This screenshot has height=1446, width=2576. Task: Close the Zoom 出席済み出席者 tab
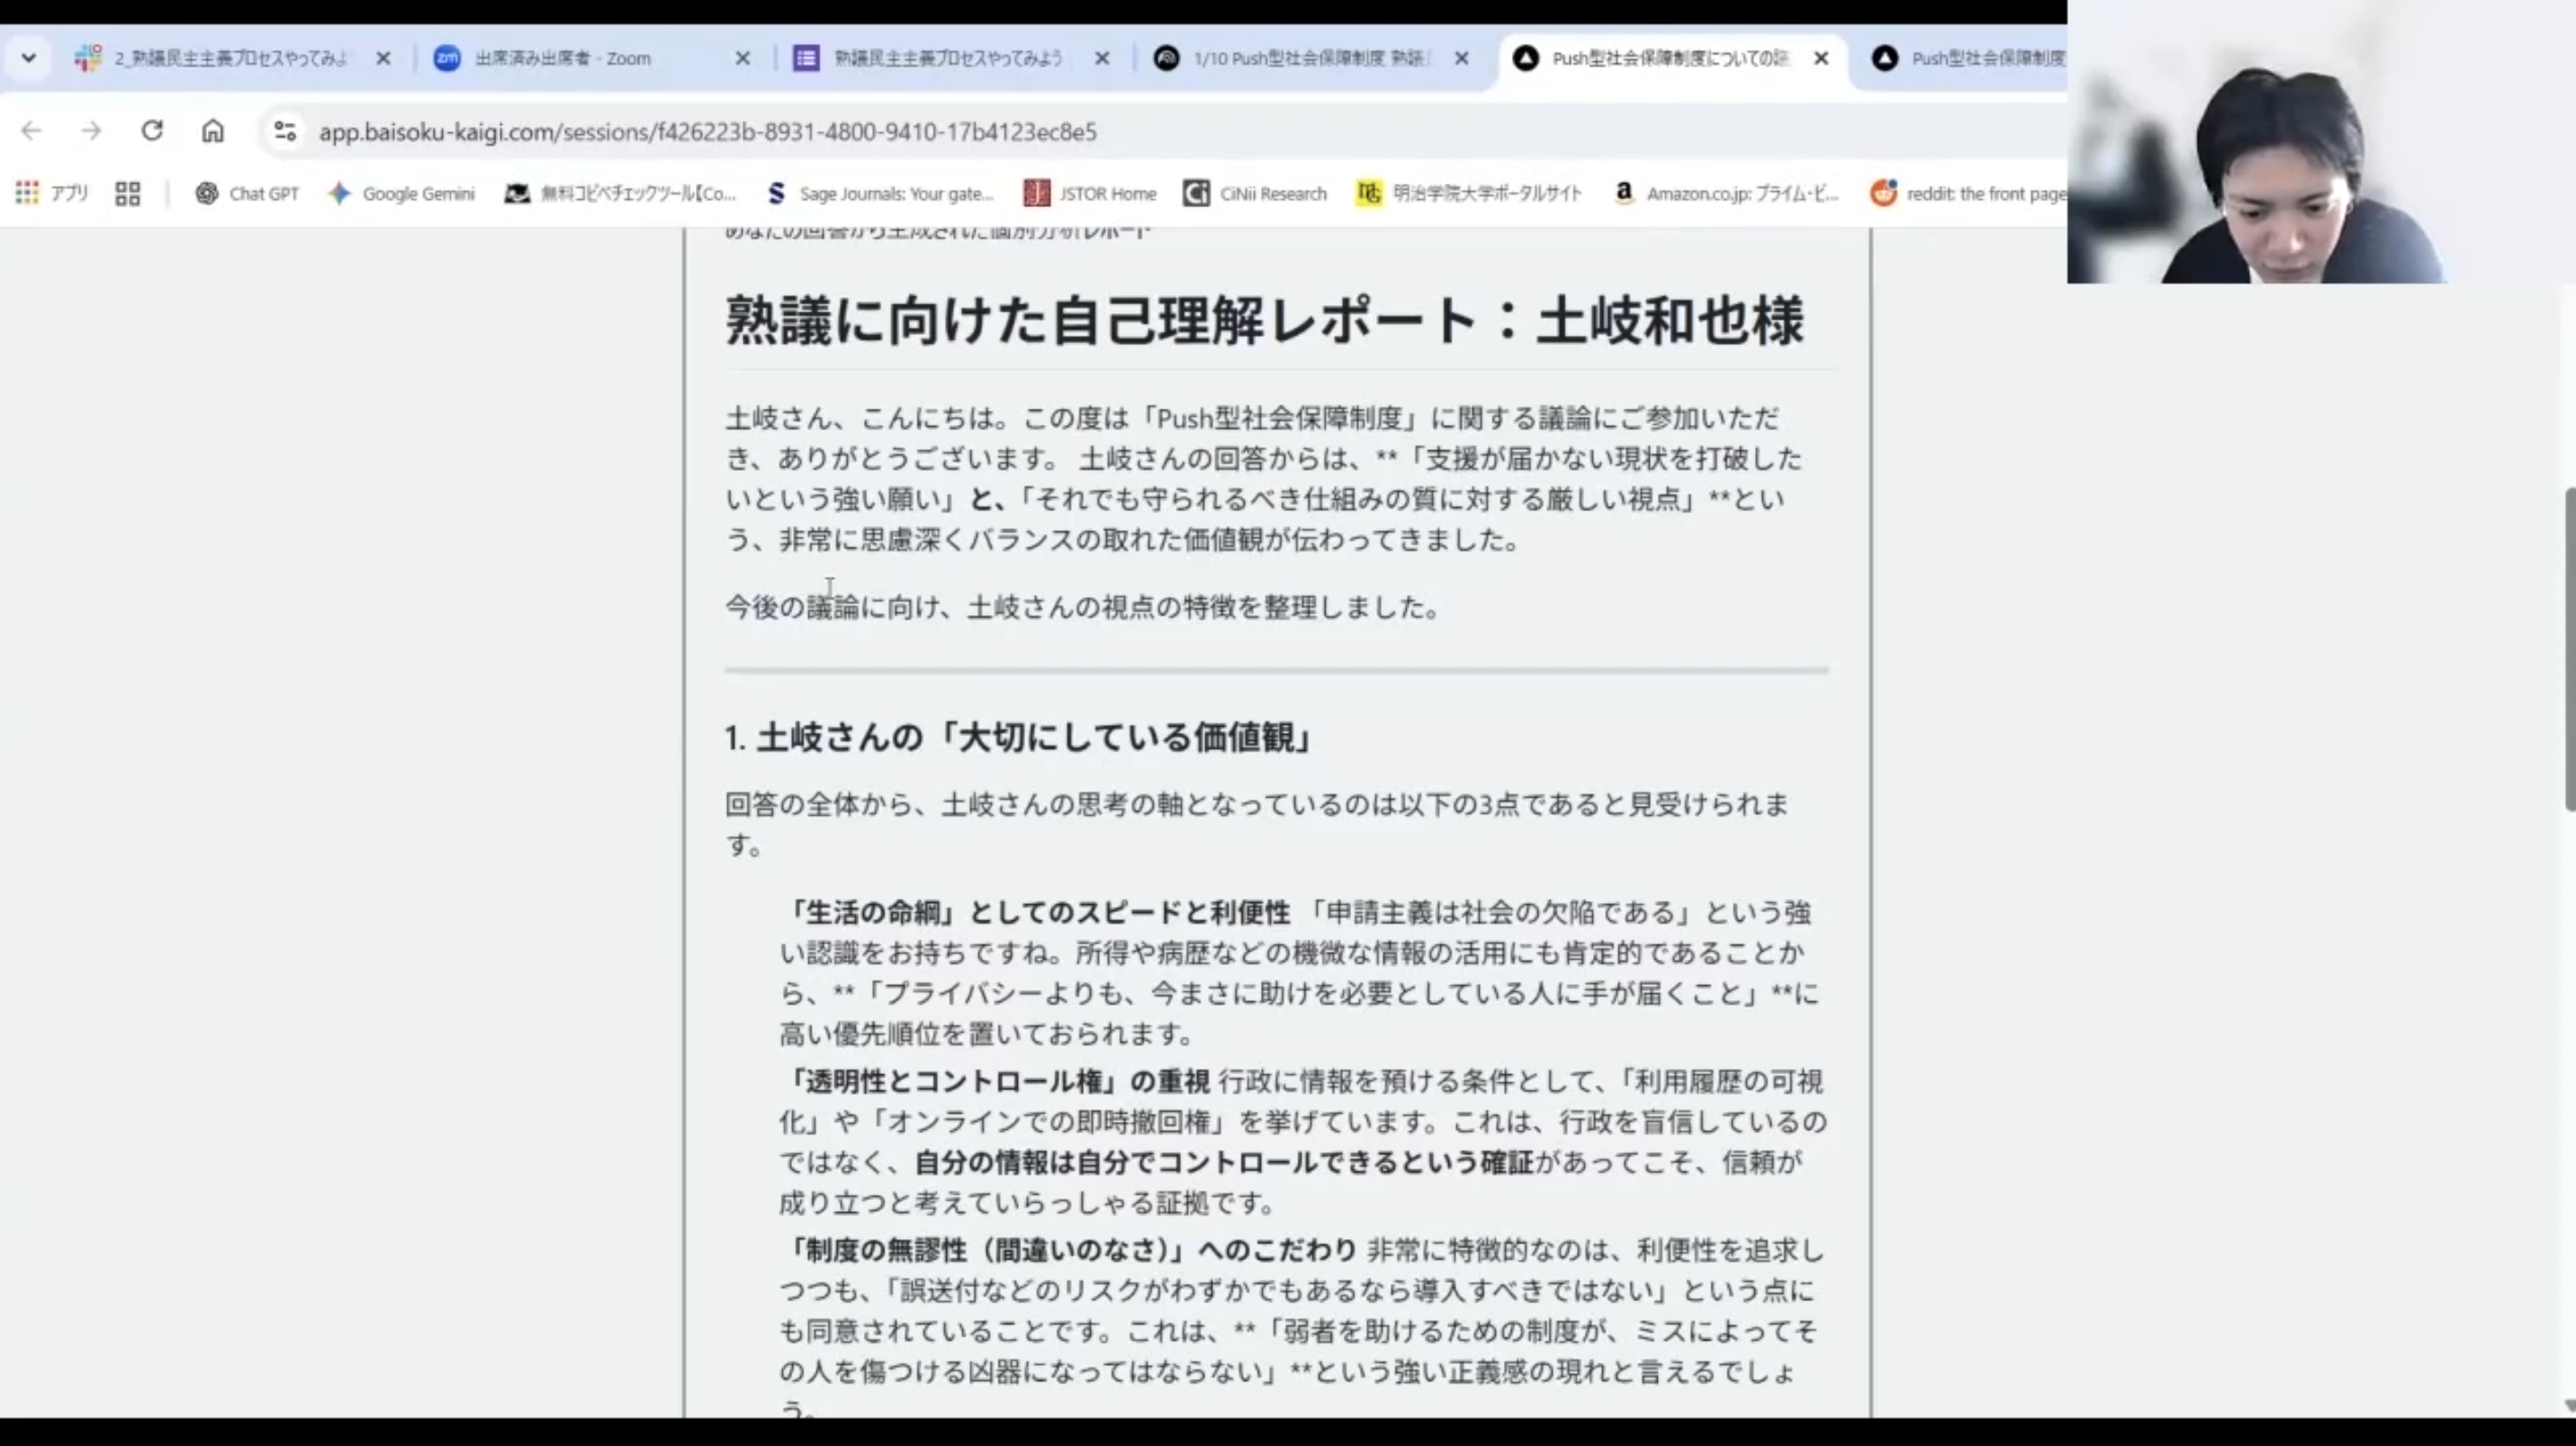pyautogui.click(x=743, y=58)
